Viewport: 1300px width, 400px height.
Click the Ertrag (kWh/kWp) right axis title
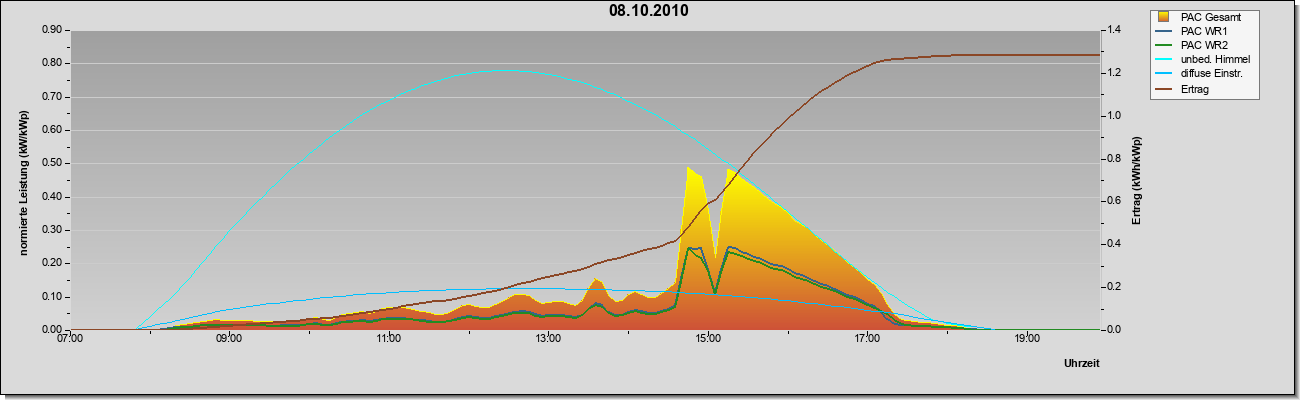pos(1137,180)
